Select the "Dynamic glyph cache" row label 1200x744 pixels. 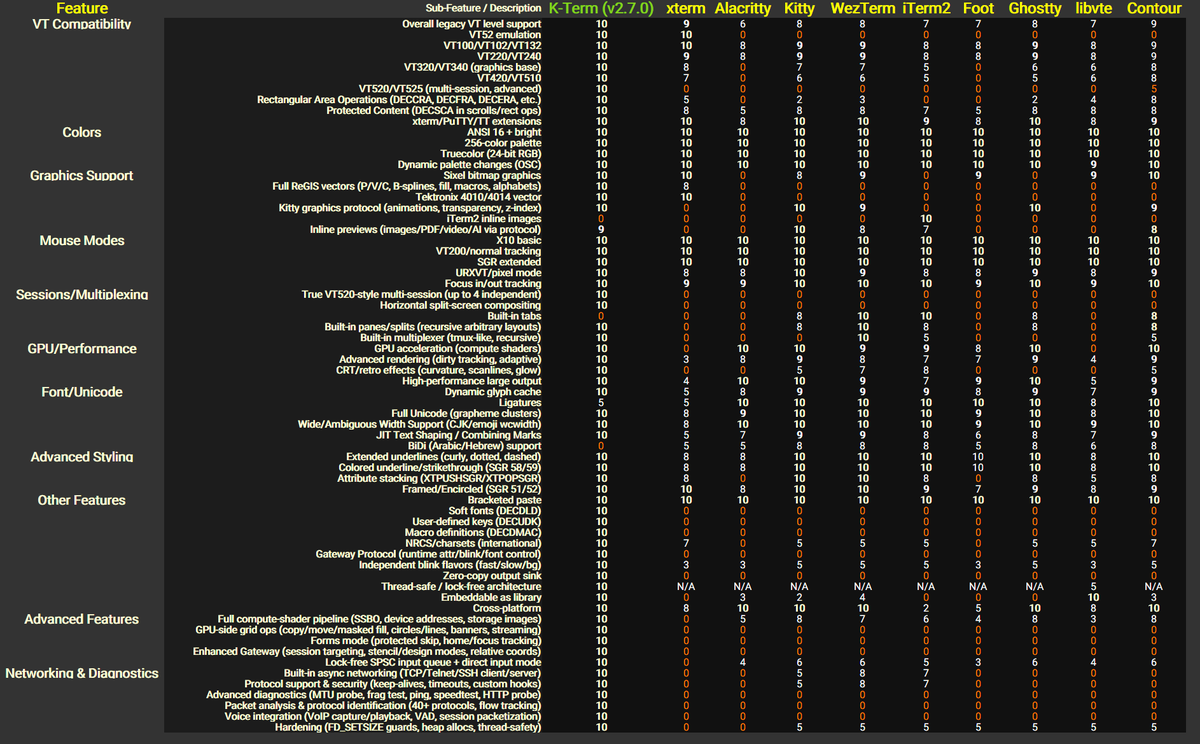494,392
